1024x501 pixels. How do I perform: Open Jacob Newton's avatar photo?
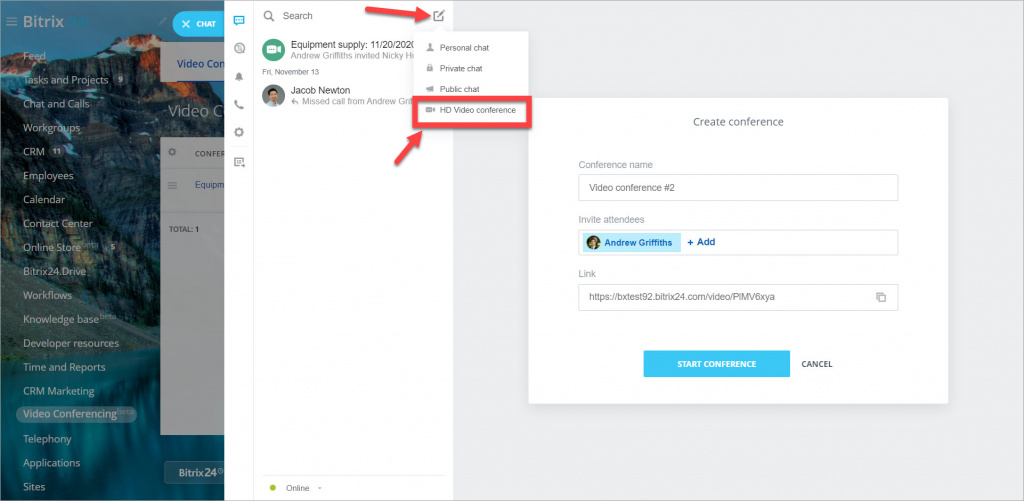(x=273, y=95)
